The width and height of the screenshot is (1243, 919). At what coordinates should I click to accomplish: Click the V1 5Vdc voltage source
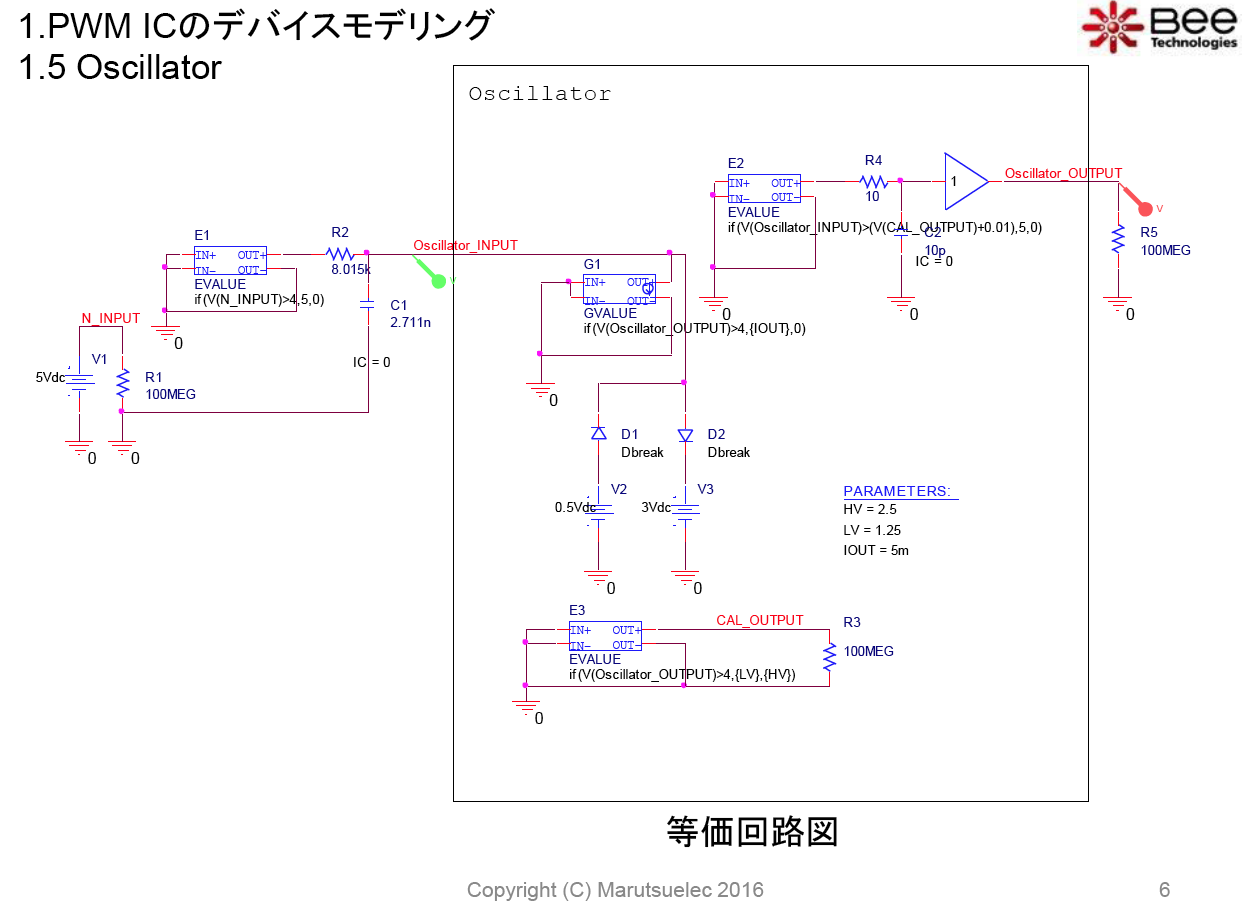tap(77, 380)
